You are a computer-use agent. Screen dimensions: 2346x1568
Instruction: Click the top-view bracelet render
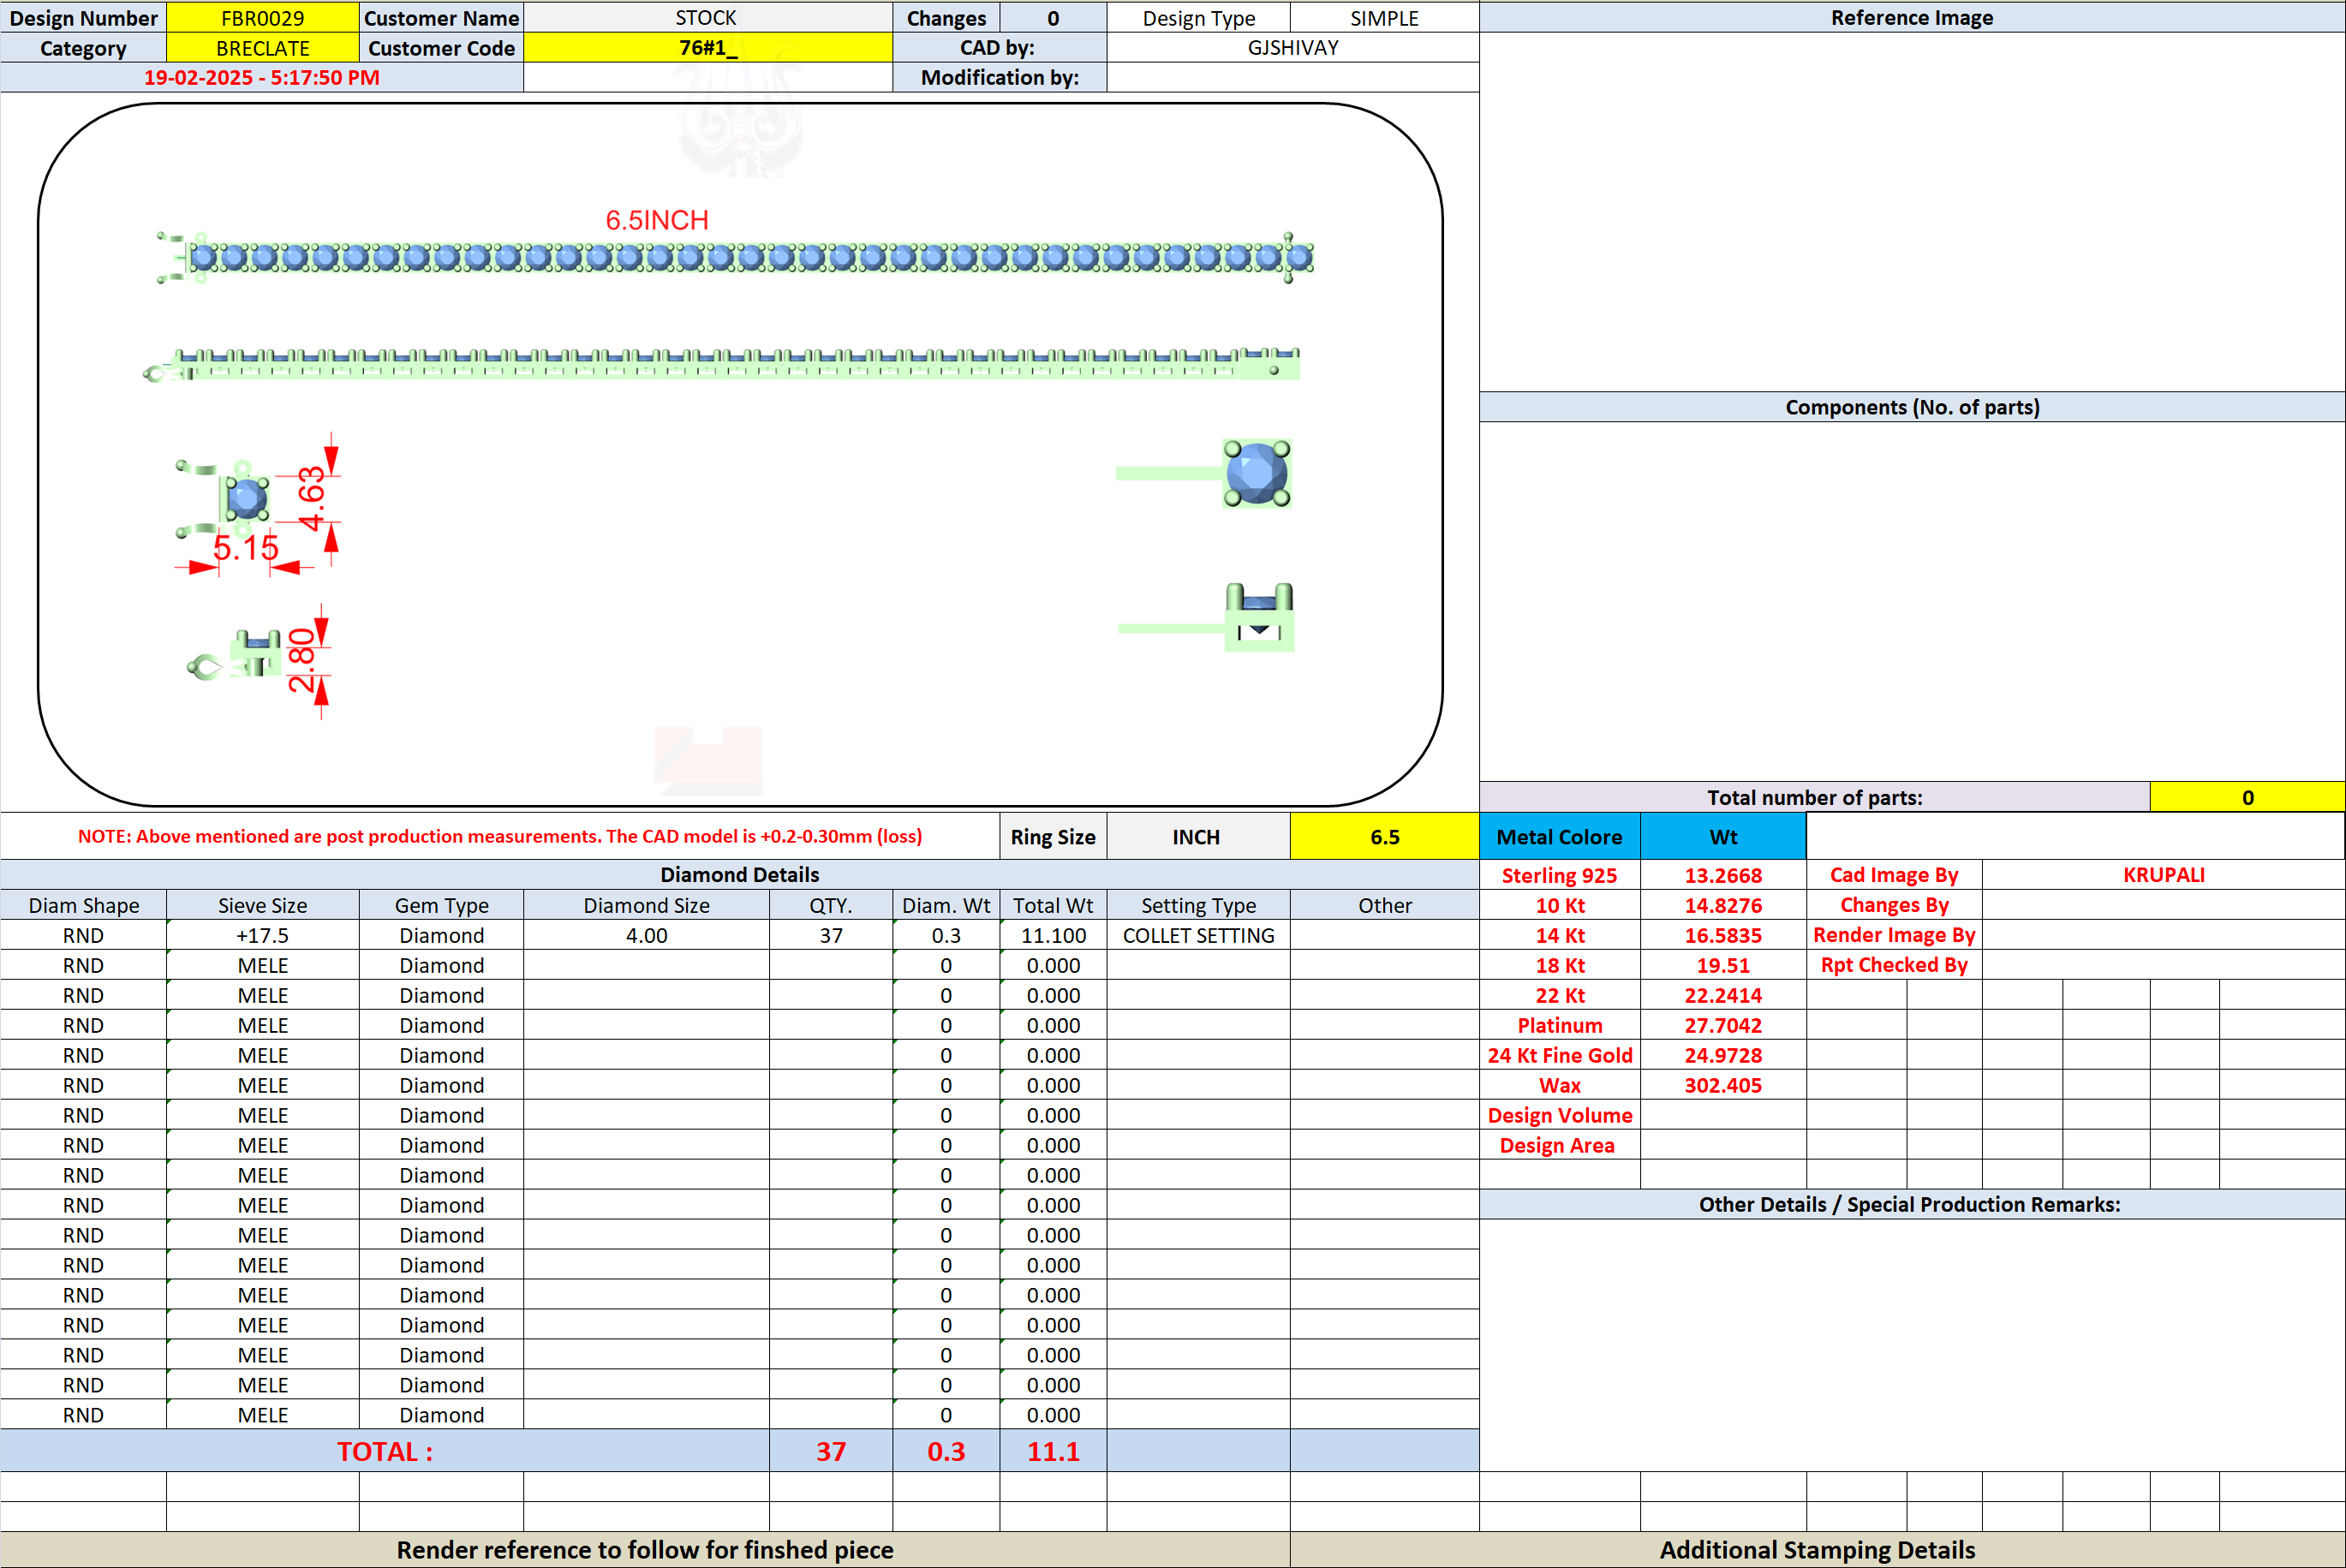coord(735,258)
